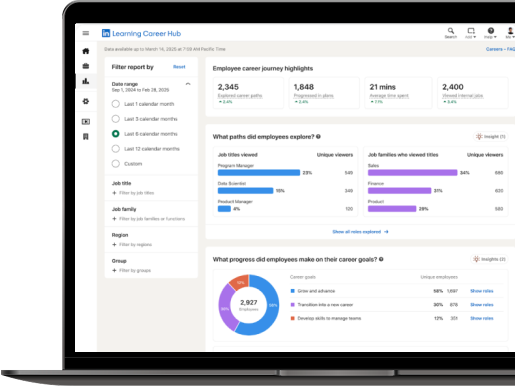Click the 21 mins Average time spent card
515x386 pixels.
pyautogui.click(x=398, y=93)
